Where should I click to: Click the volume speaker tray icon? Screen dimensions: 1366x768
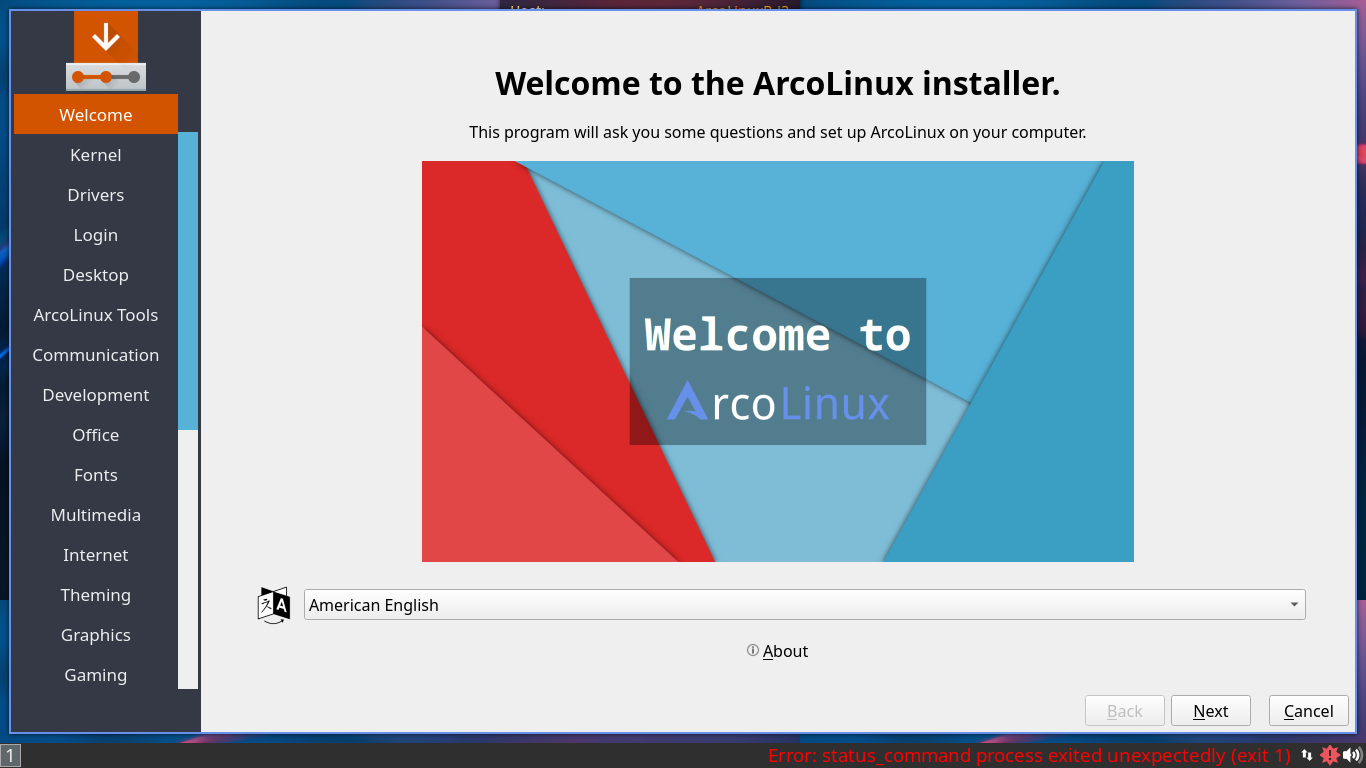(x=1352, y=756)
